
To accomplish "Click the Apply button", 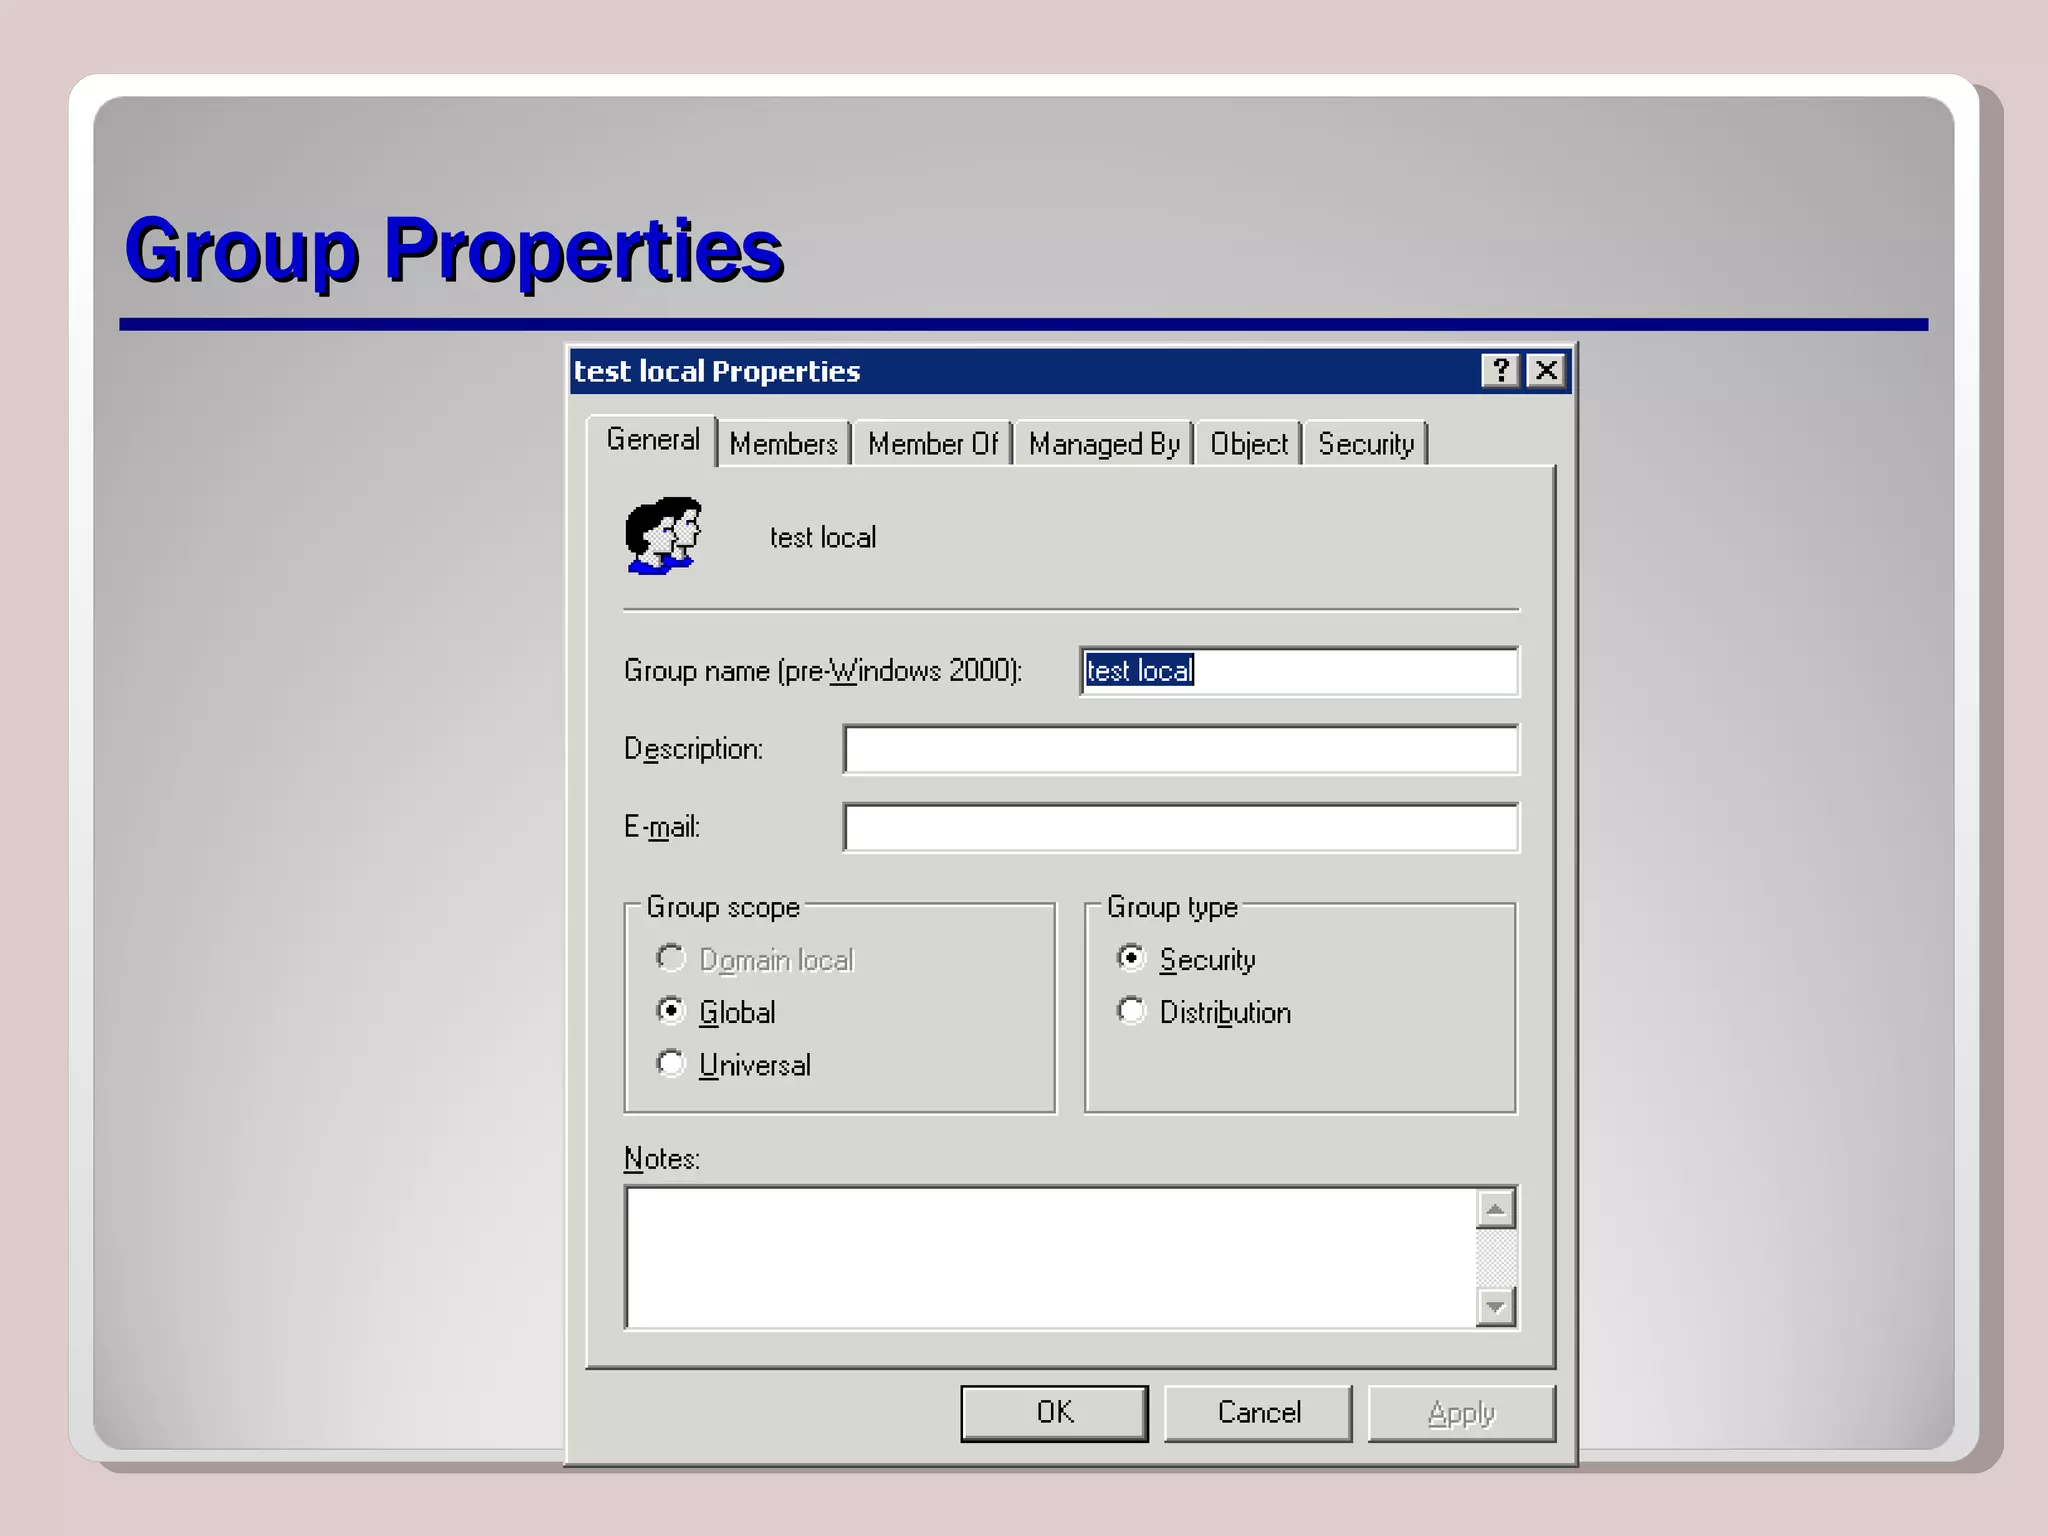I will point(1462,1412).
